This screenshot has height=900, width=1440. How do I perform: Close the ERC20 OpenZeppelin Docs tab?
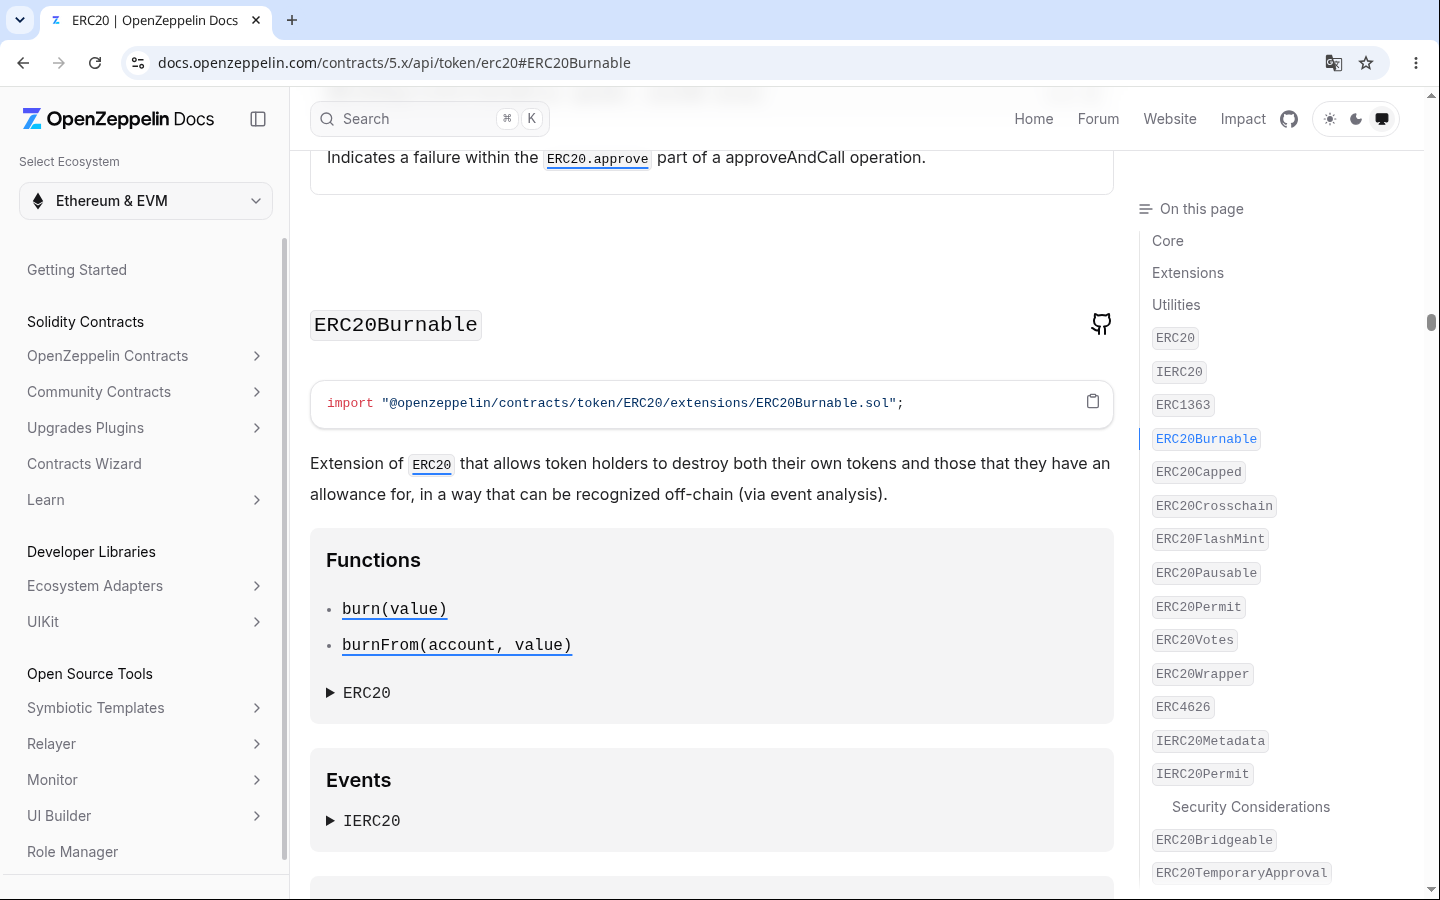(x=256, y=20)
